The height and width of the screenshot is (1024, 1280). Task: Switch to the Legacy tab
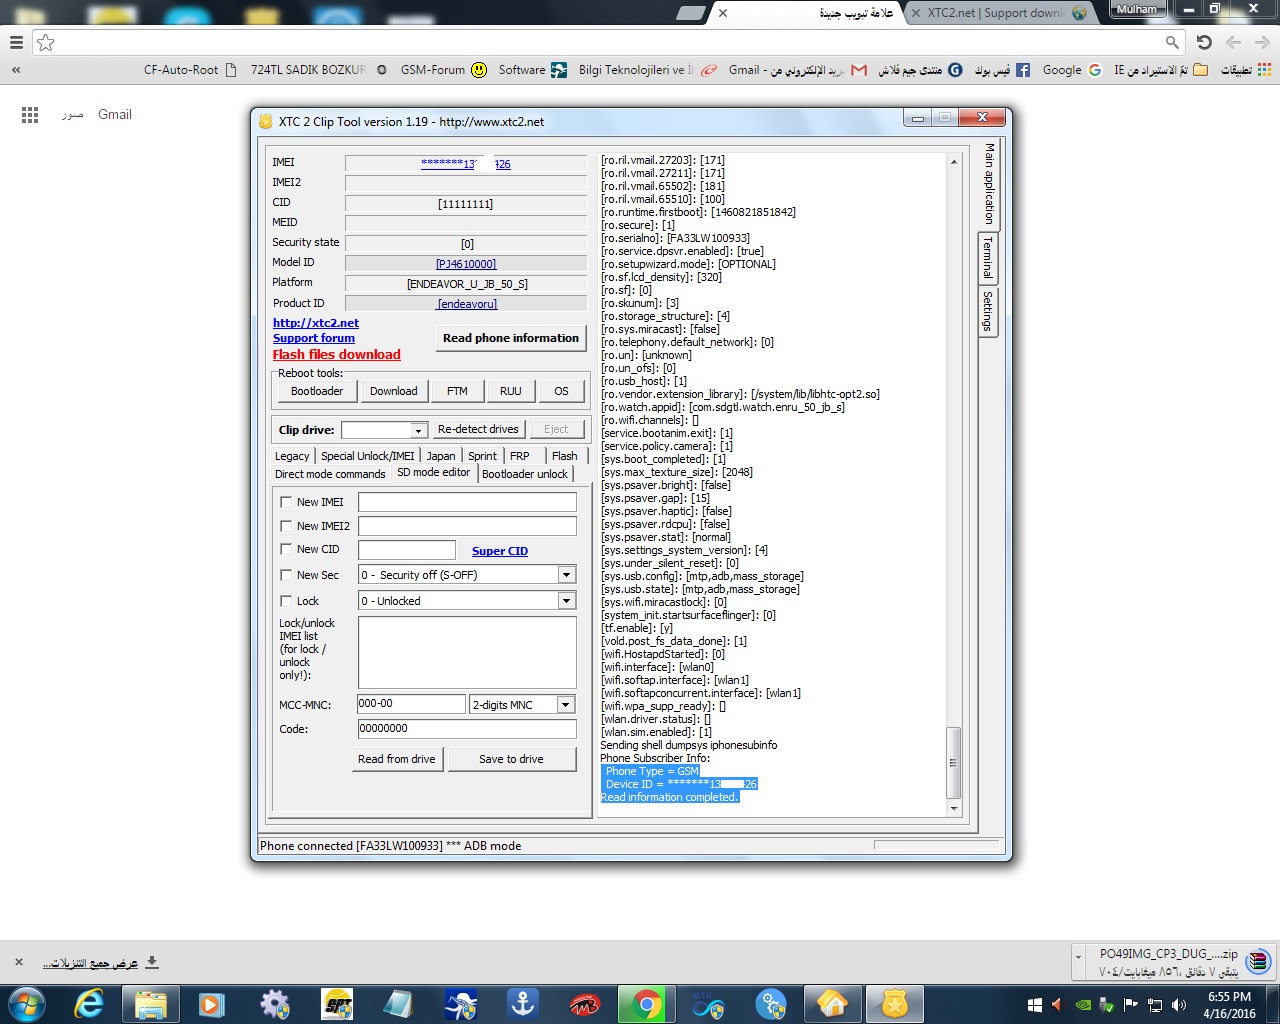[292, 456]
